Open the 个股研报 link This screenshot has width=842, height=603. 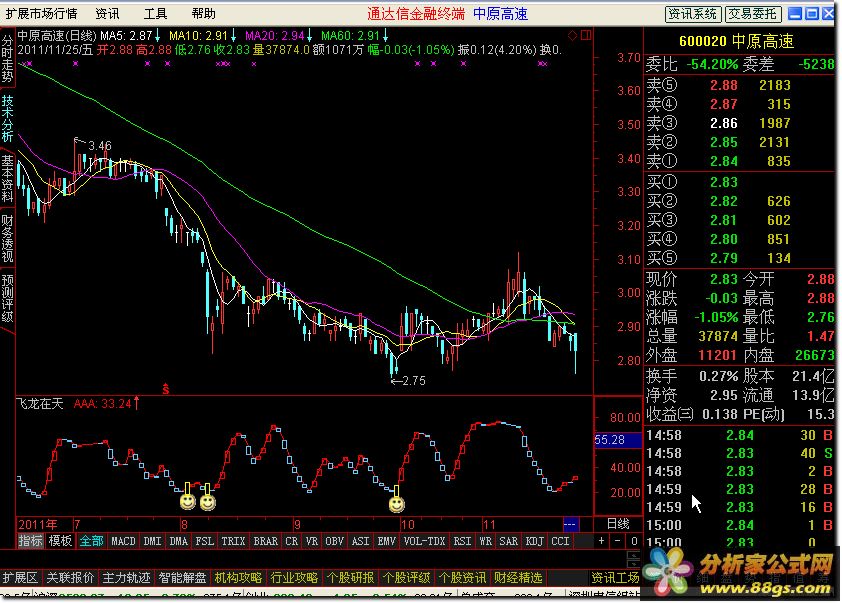coord(350,578)
